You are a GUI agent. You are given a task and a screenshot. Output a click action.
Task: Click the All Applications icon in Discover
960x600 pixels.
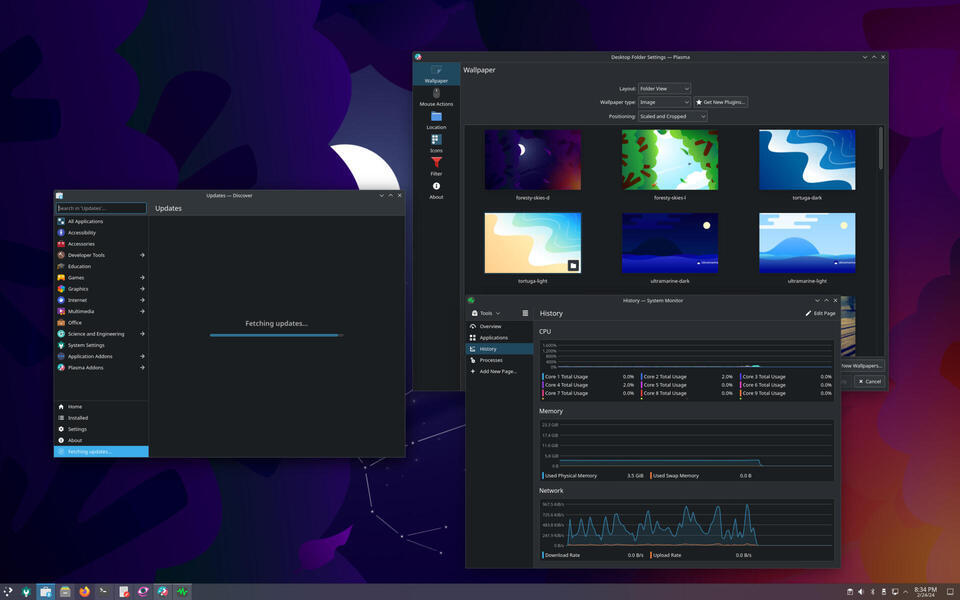(61, 221)
